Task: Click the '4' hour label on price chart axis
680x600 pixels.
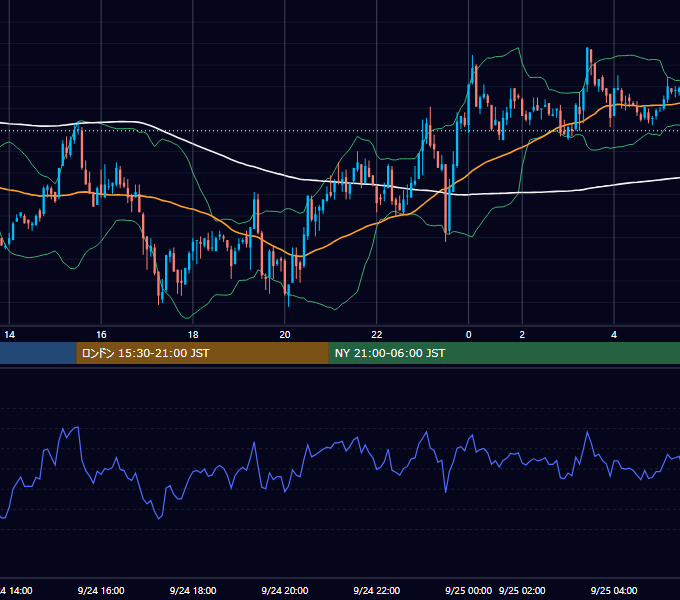Action: (x=614, y=335)
